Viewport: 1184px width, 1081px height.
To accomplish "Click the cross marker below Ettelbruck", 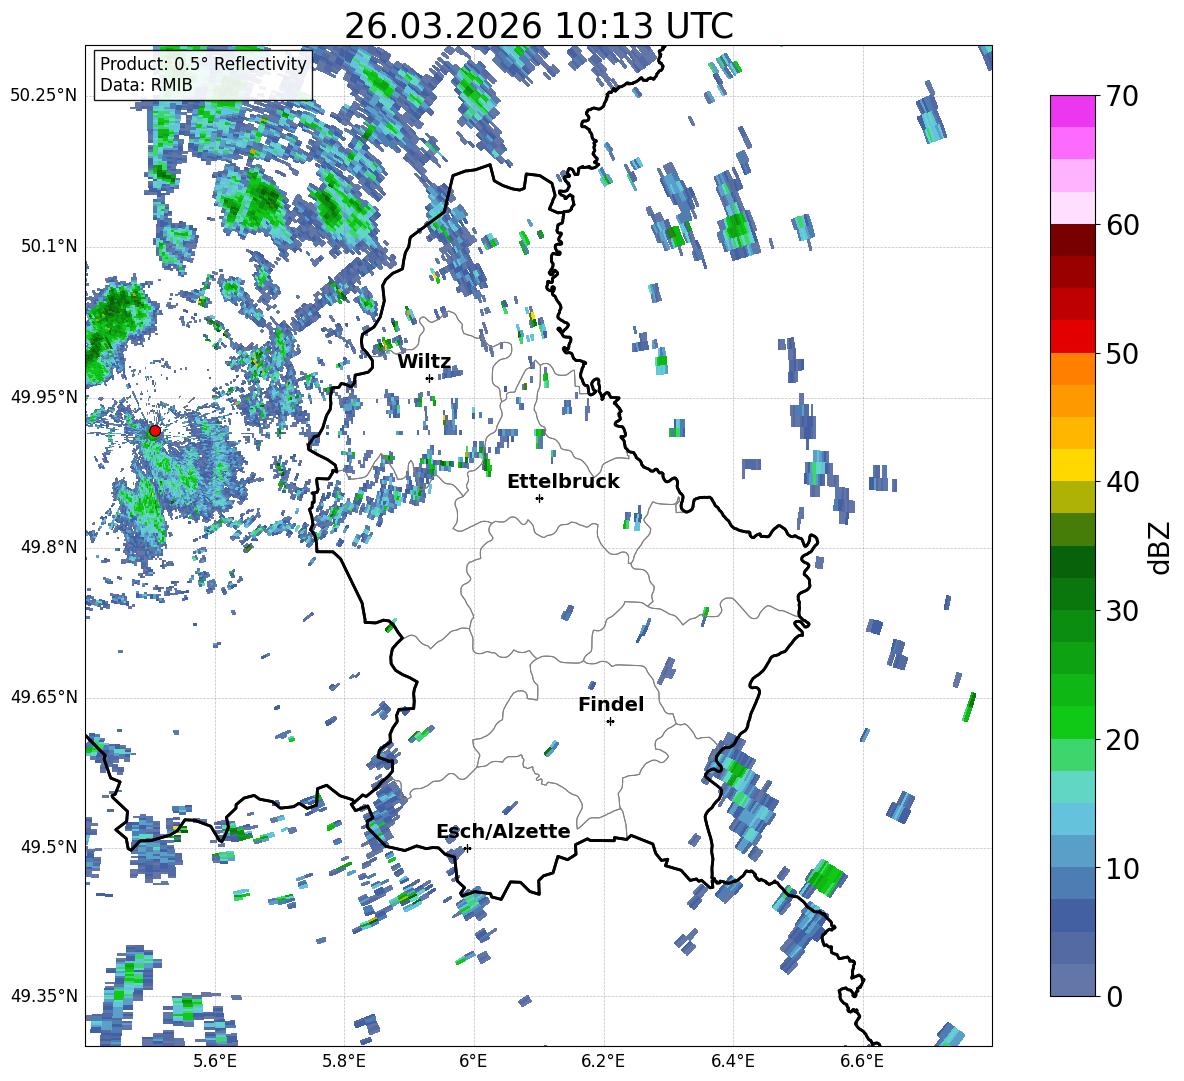I will pyautogui.click(x=539, y=498).
